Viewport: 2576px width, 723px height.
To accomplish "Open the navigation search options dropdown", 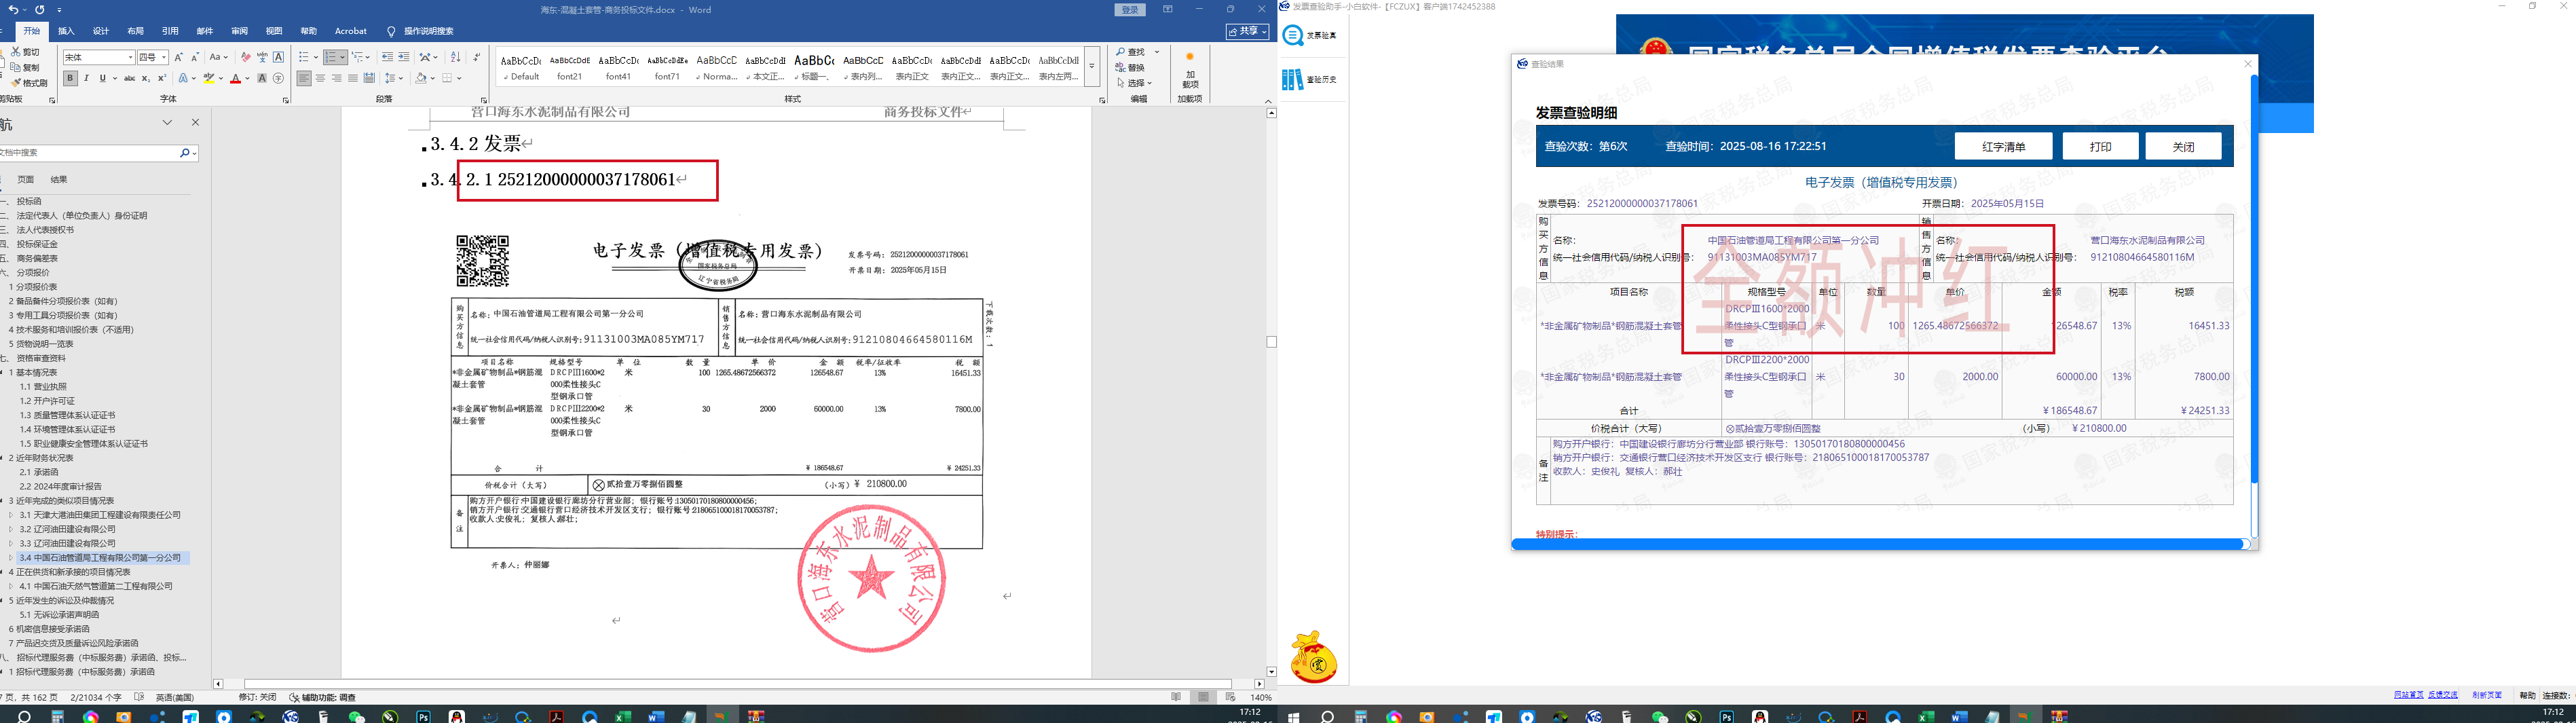I will coord(194,153).
